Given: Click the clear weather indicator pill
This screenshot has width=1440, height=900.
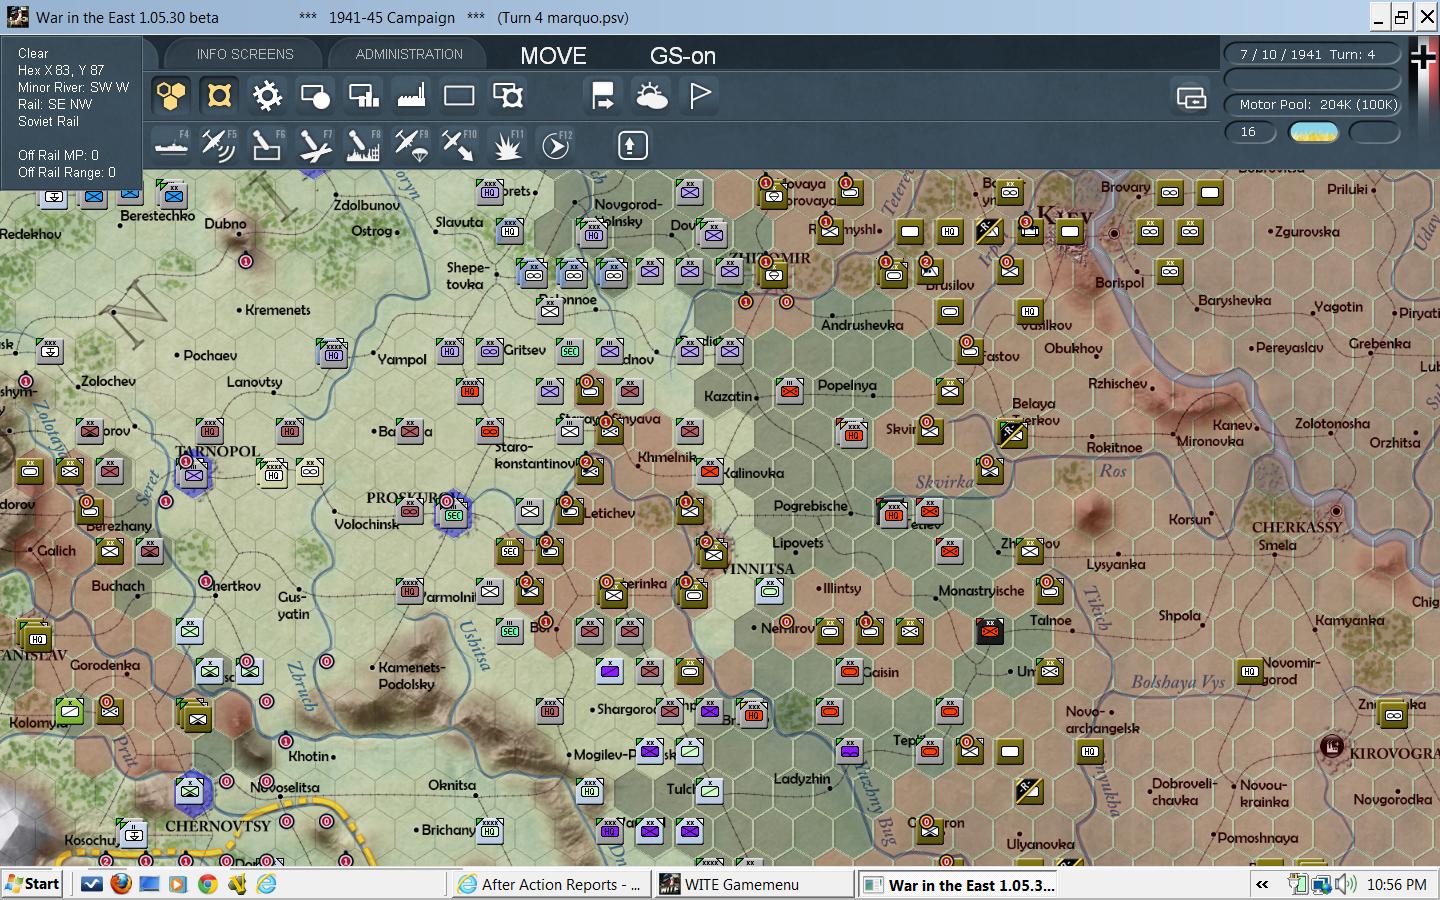Looking at the screenshot, I should pos(1313,132).
